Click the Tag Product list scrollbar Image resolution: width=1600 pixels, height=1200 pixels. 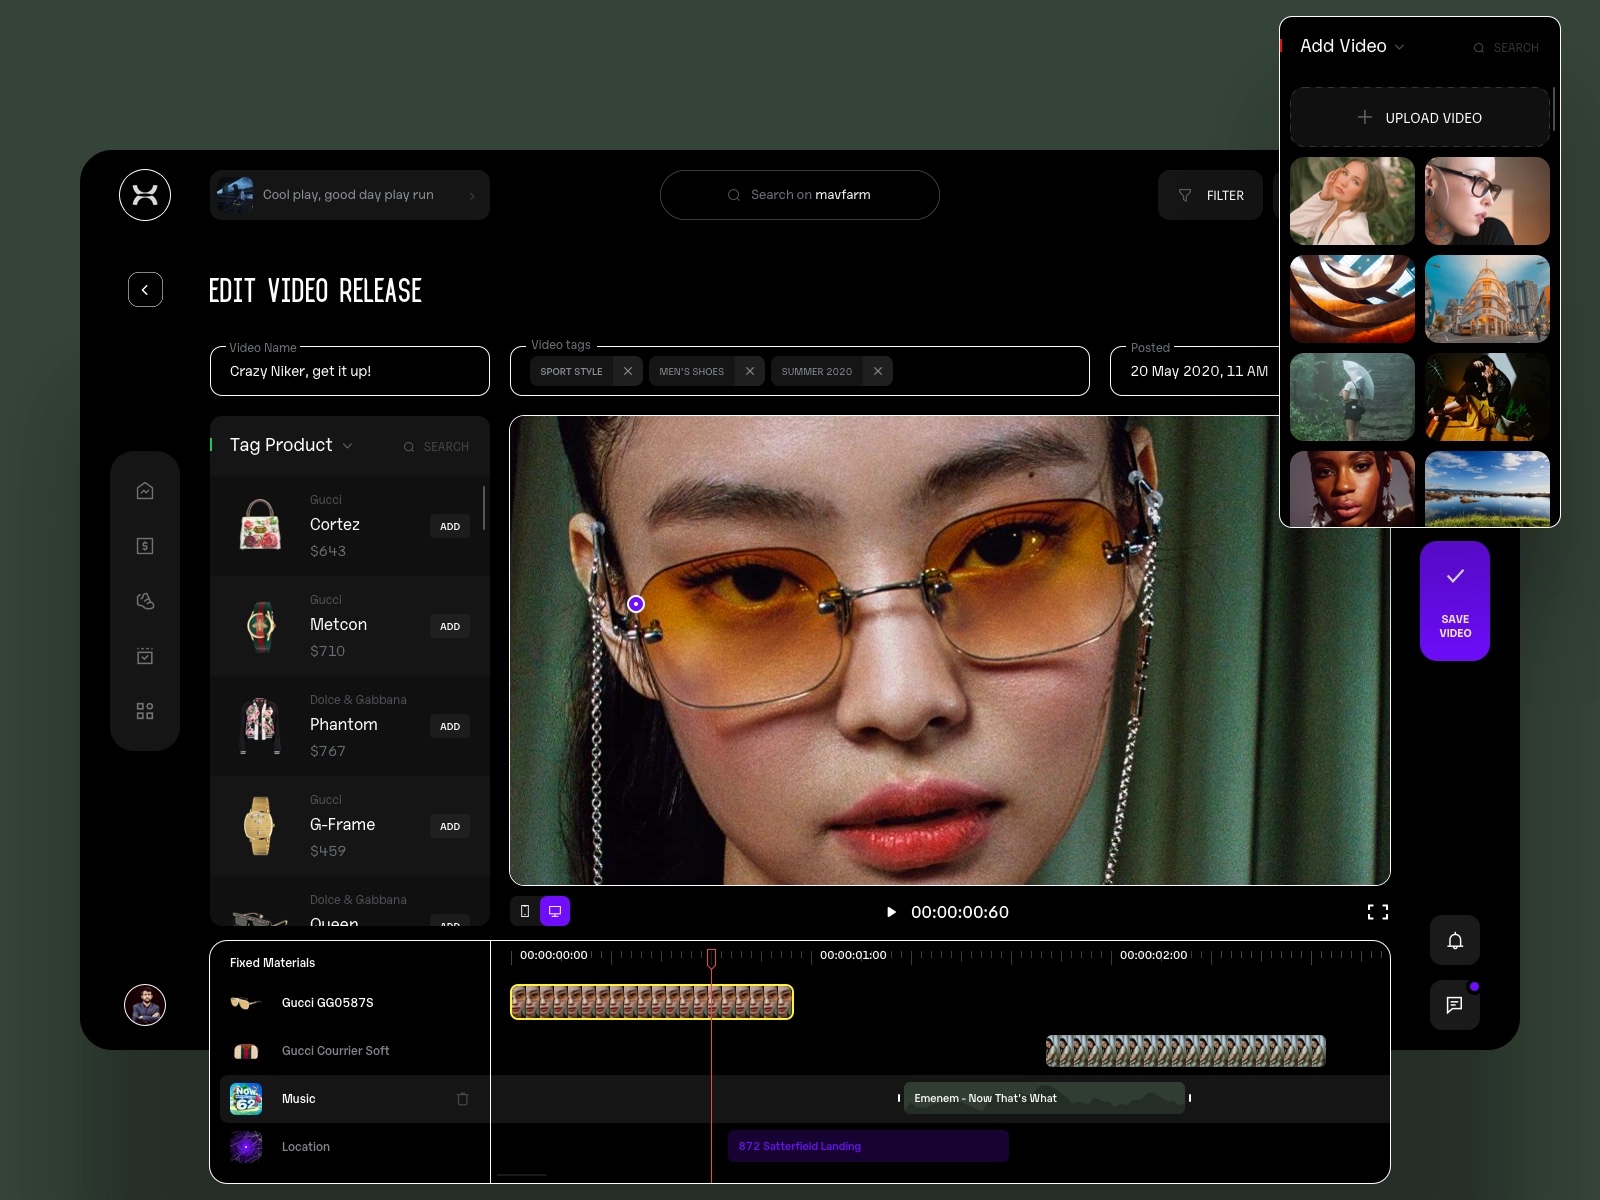click(484, 508)
